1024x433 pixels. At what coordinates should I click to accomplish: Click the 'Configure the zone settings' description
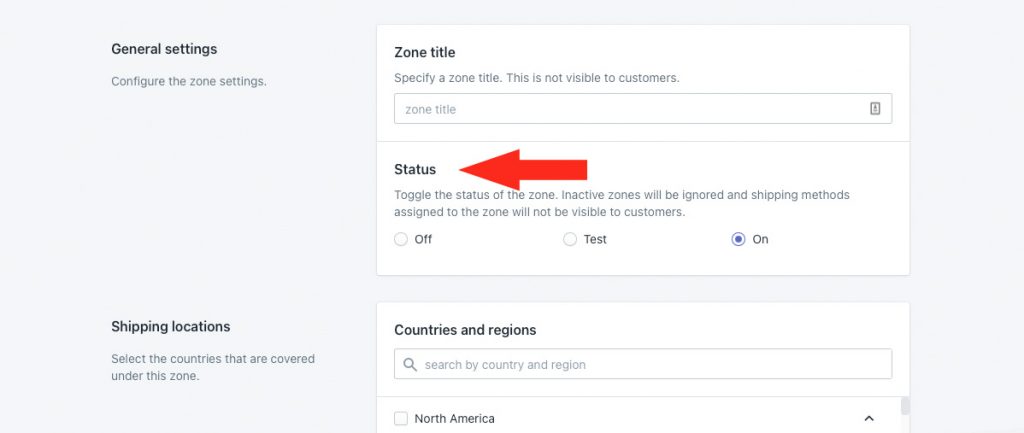[x=189, y=82]
